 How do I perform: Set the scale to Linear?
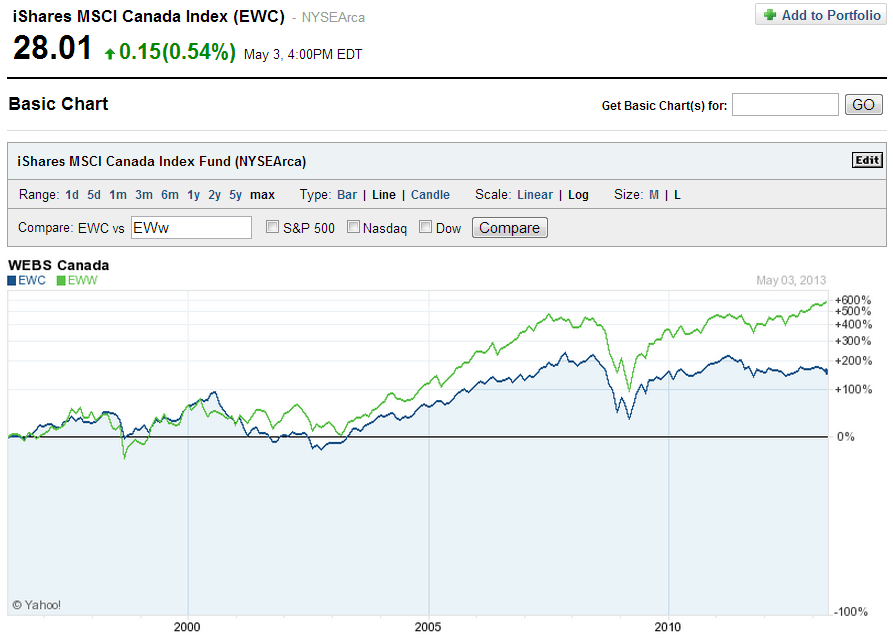[535, 195]
